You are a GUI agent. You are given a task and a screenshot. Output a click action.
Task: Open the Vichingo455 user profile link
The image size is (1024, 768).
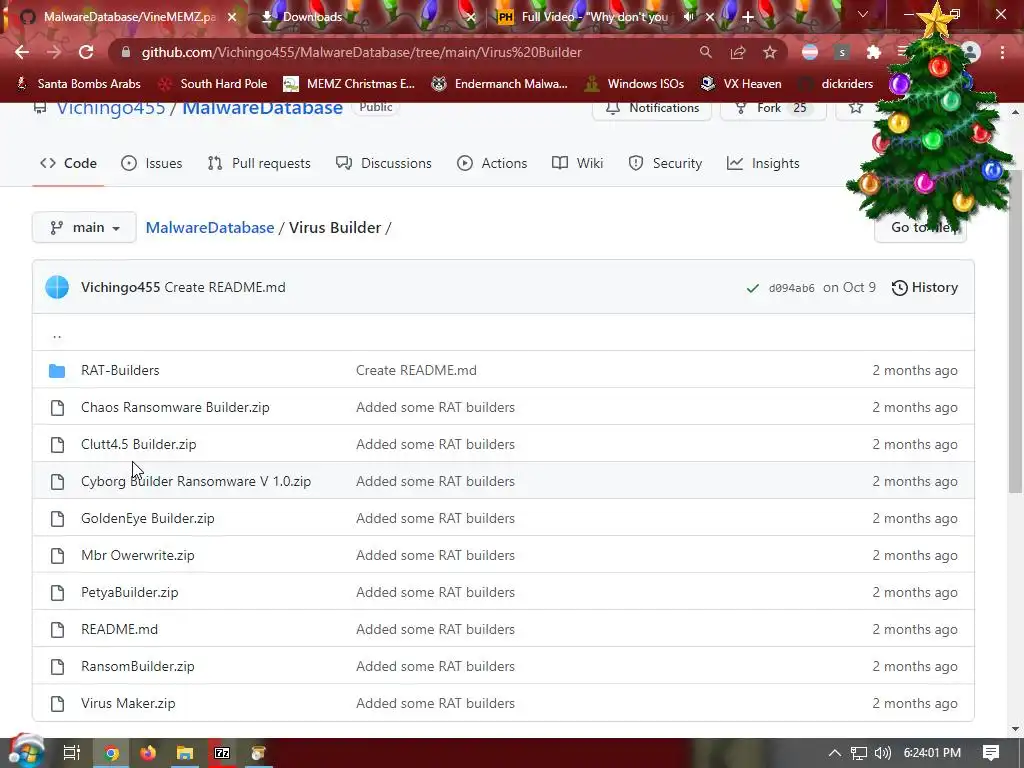(x=110, y=108)
